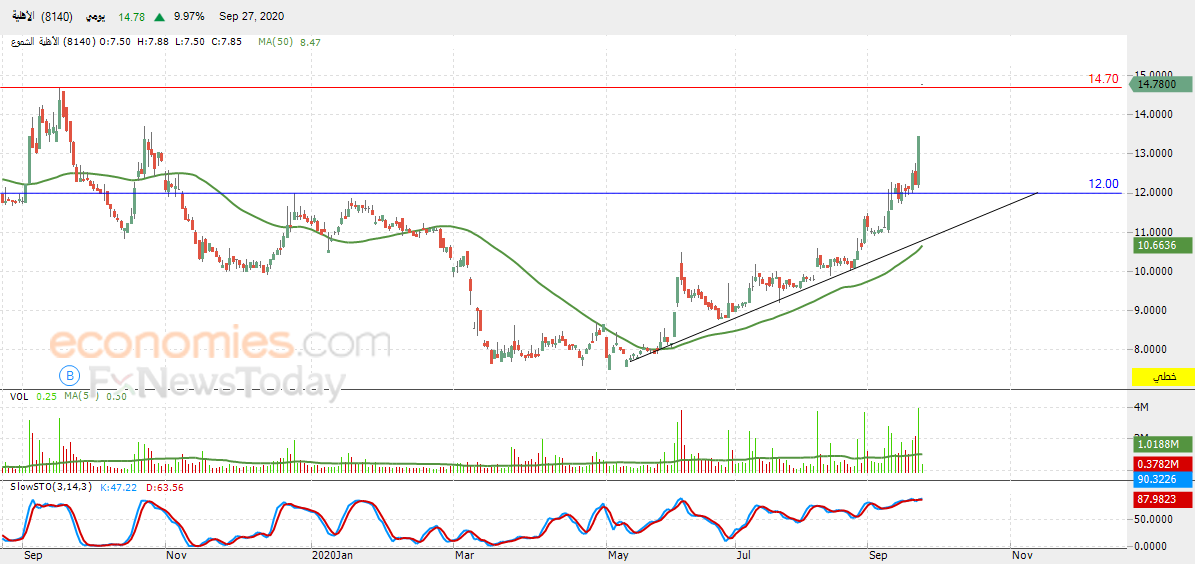This screenshot has height=564, width=1195.
Task: Click the 9.0000 price axis label
Action: 1153,310
